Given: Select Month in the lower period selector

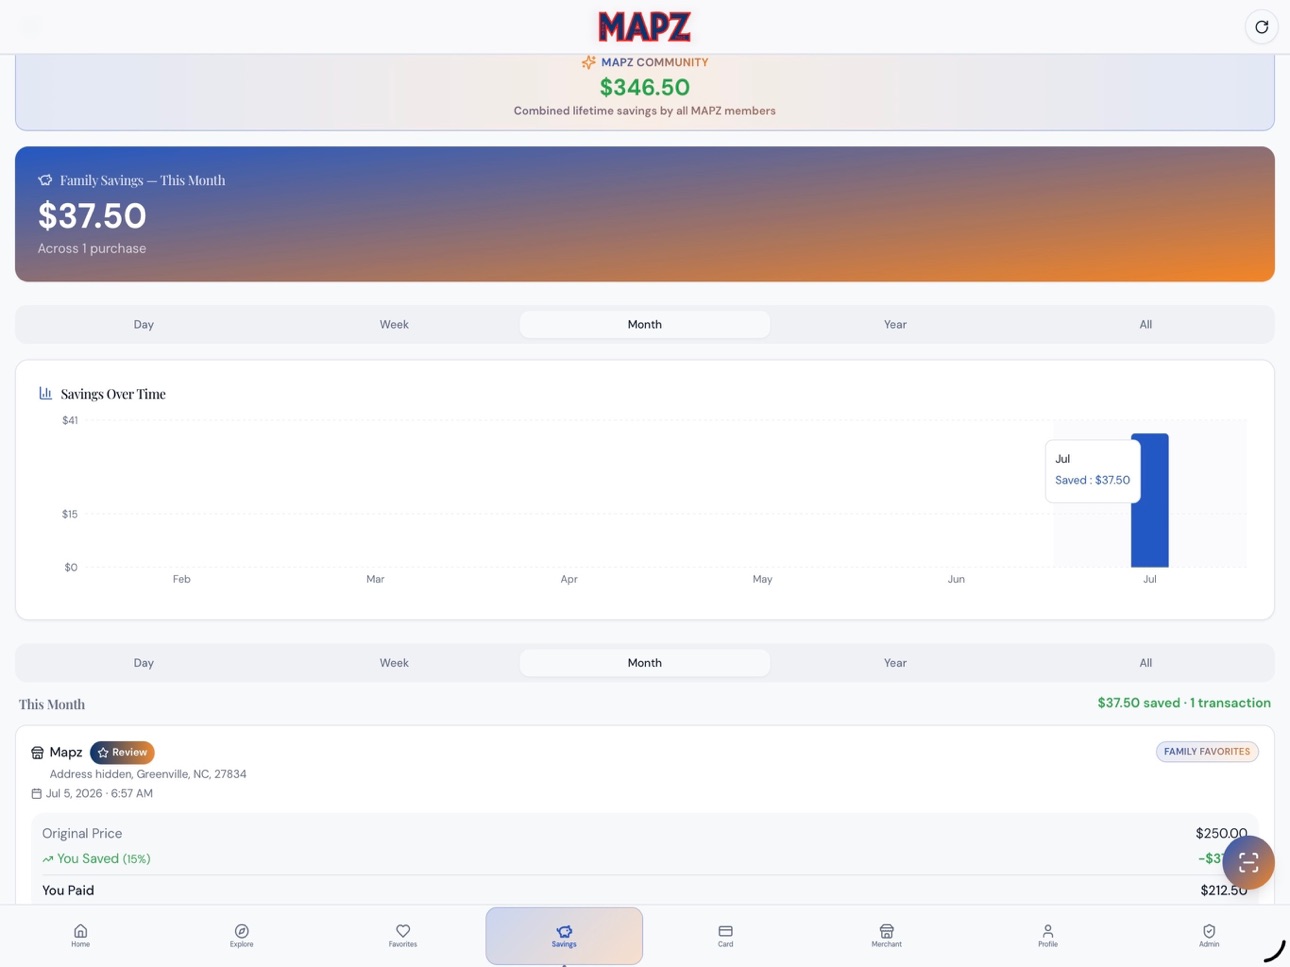Looking at the screenshot, I should click(644, 663).
